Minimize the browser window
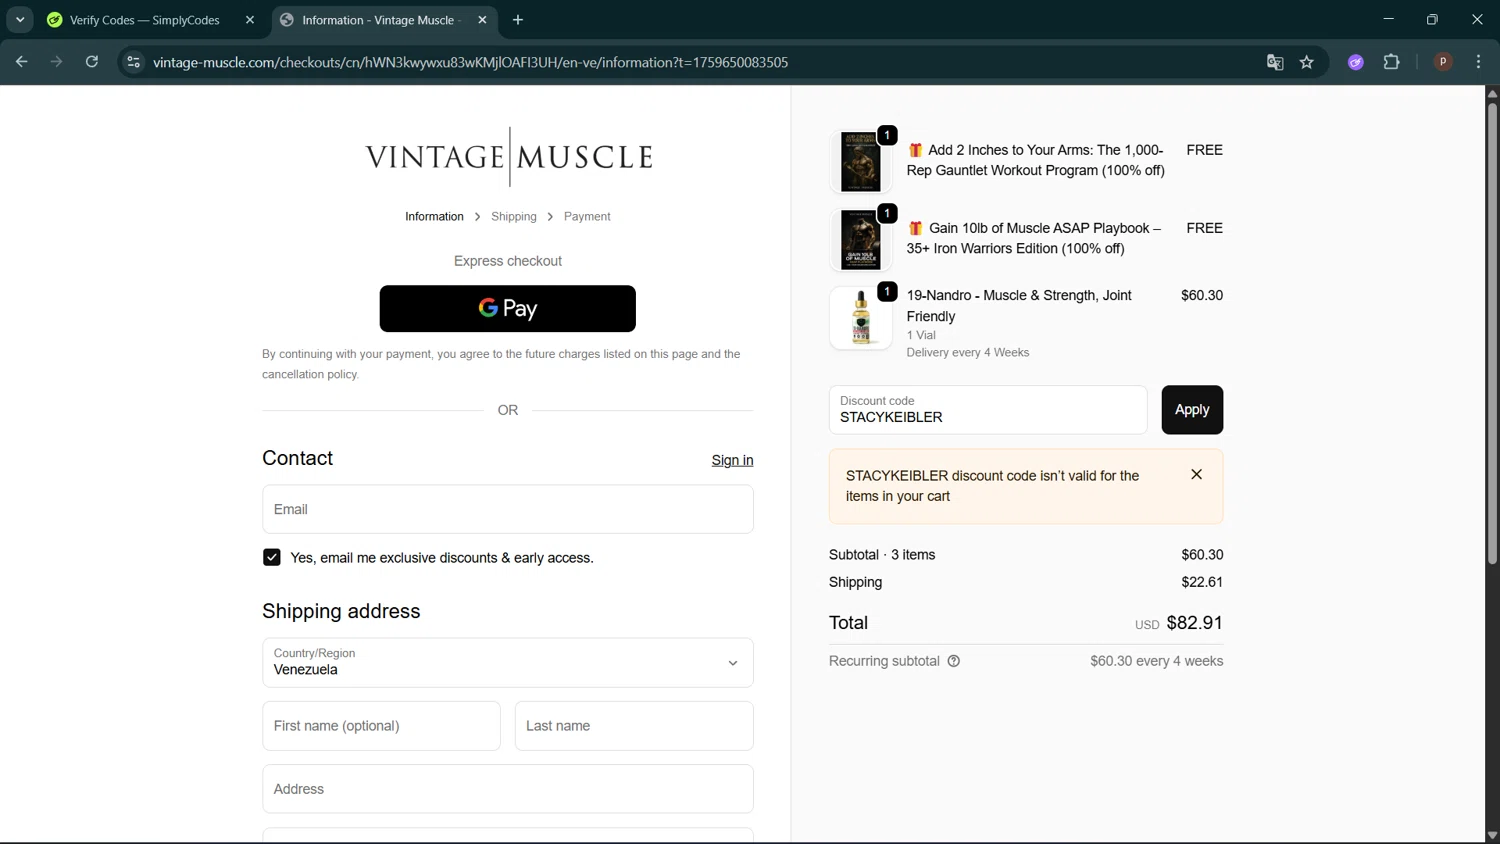 [x=1388, y=20]
